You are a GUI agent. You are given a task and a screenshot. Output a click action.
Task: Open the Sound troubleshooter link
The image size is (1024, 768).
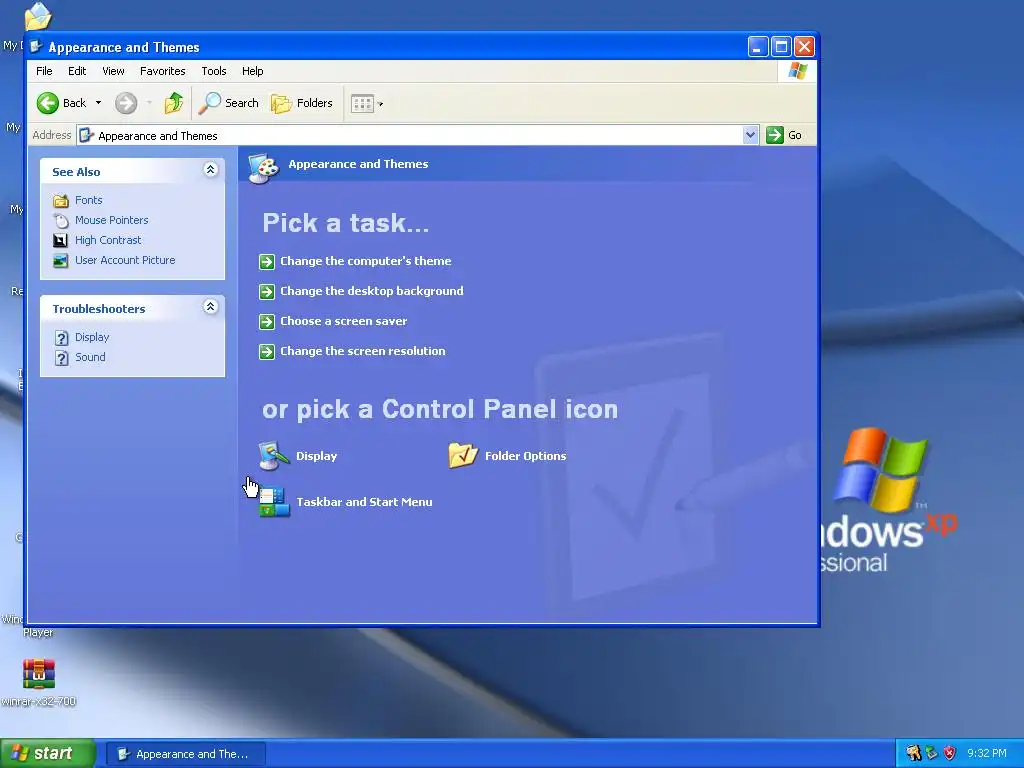[x=90, y=357]
